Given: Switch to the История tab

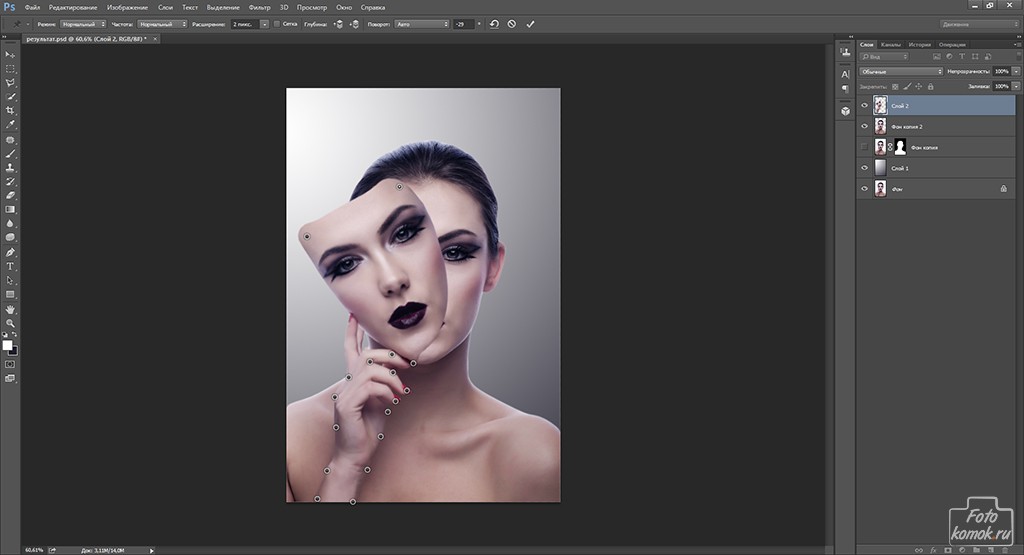Looking at the screenshot, I should (920, 45).
